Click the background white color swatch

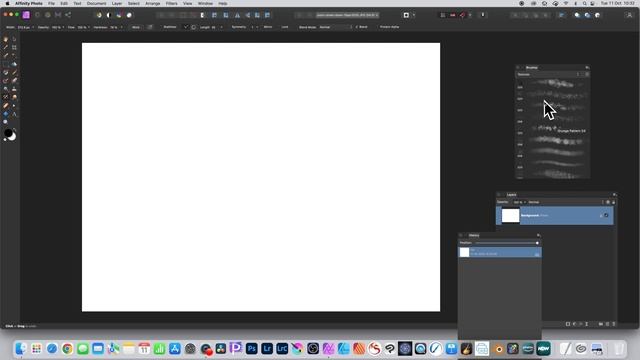[x=13, y=137]
